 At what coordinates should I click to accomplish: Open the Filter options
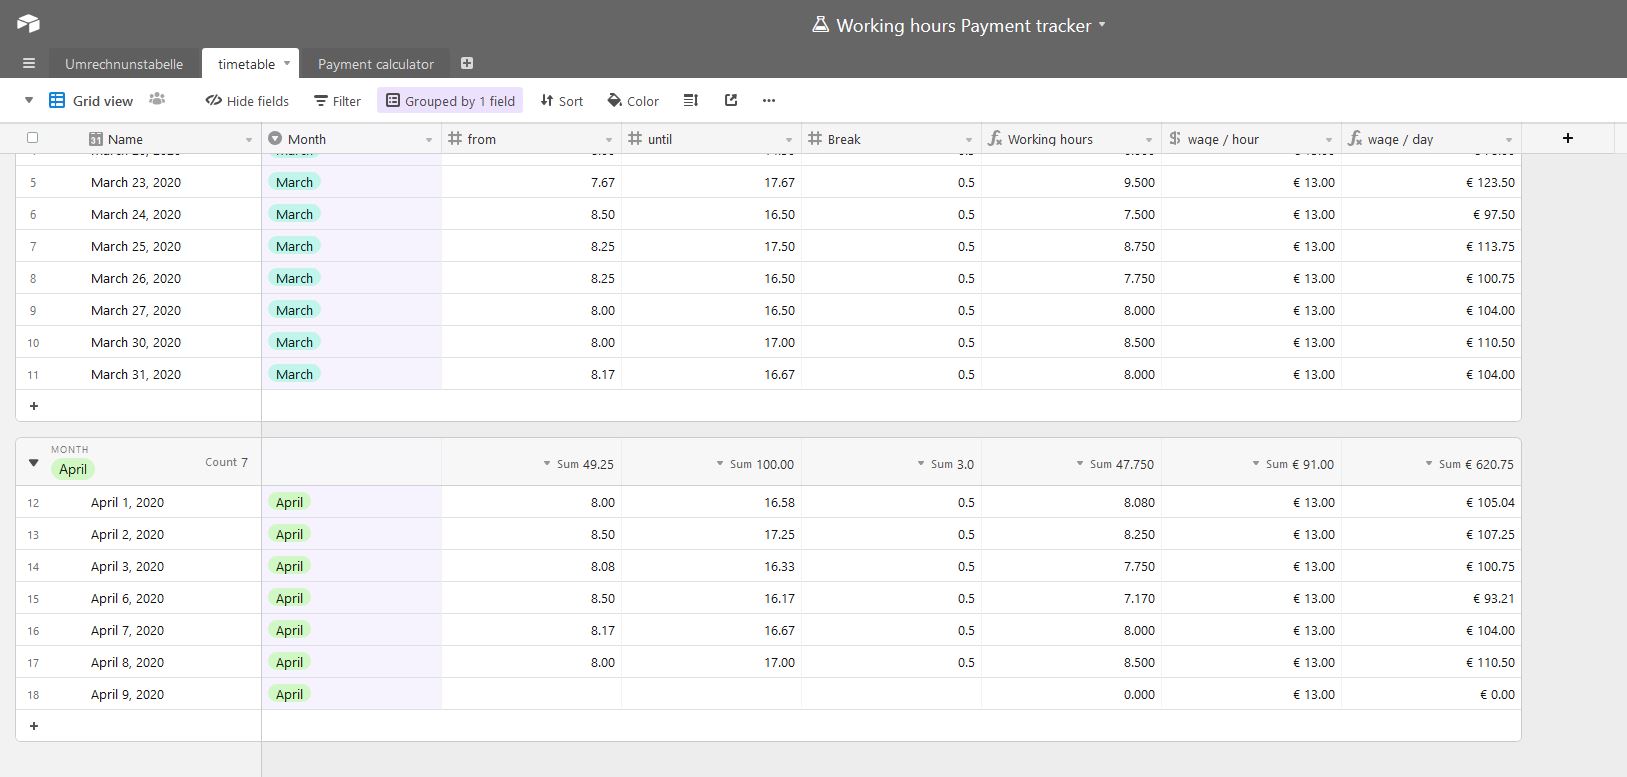(337, 101)
